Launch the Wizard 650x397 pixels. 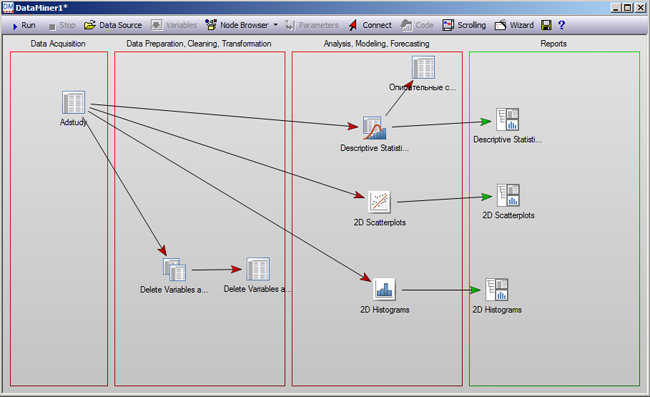(x=514, y=25)
